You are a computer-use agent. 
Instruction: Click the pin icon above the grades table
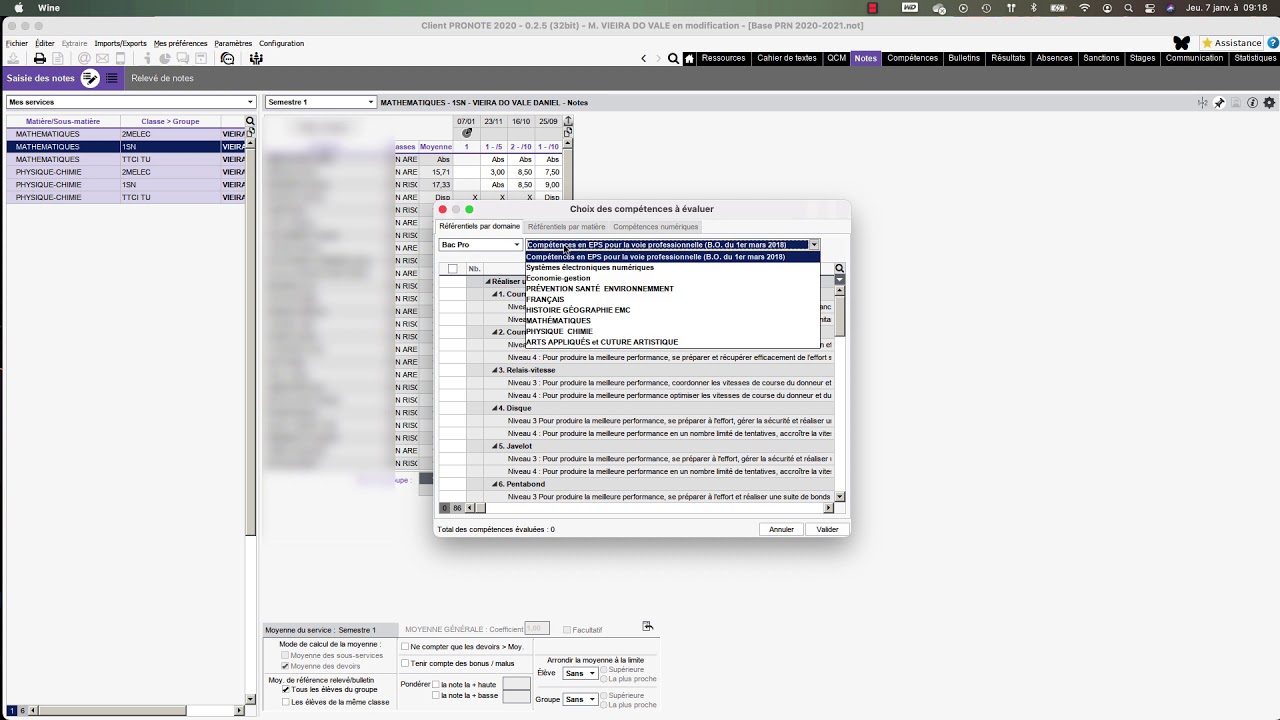[x=1219, y=103]
